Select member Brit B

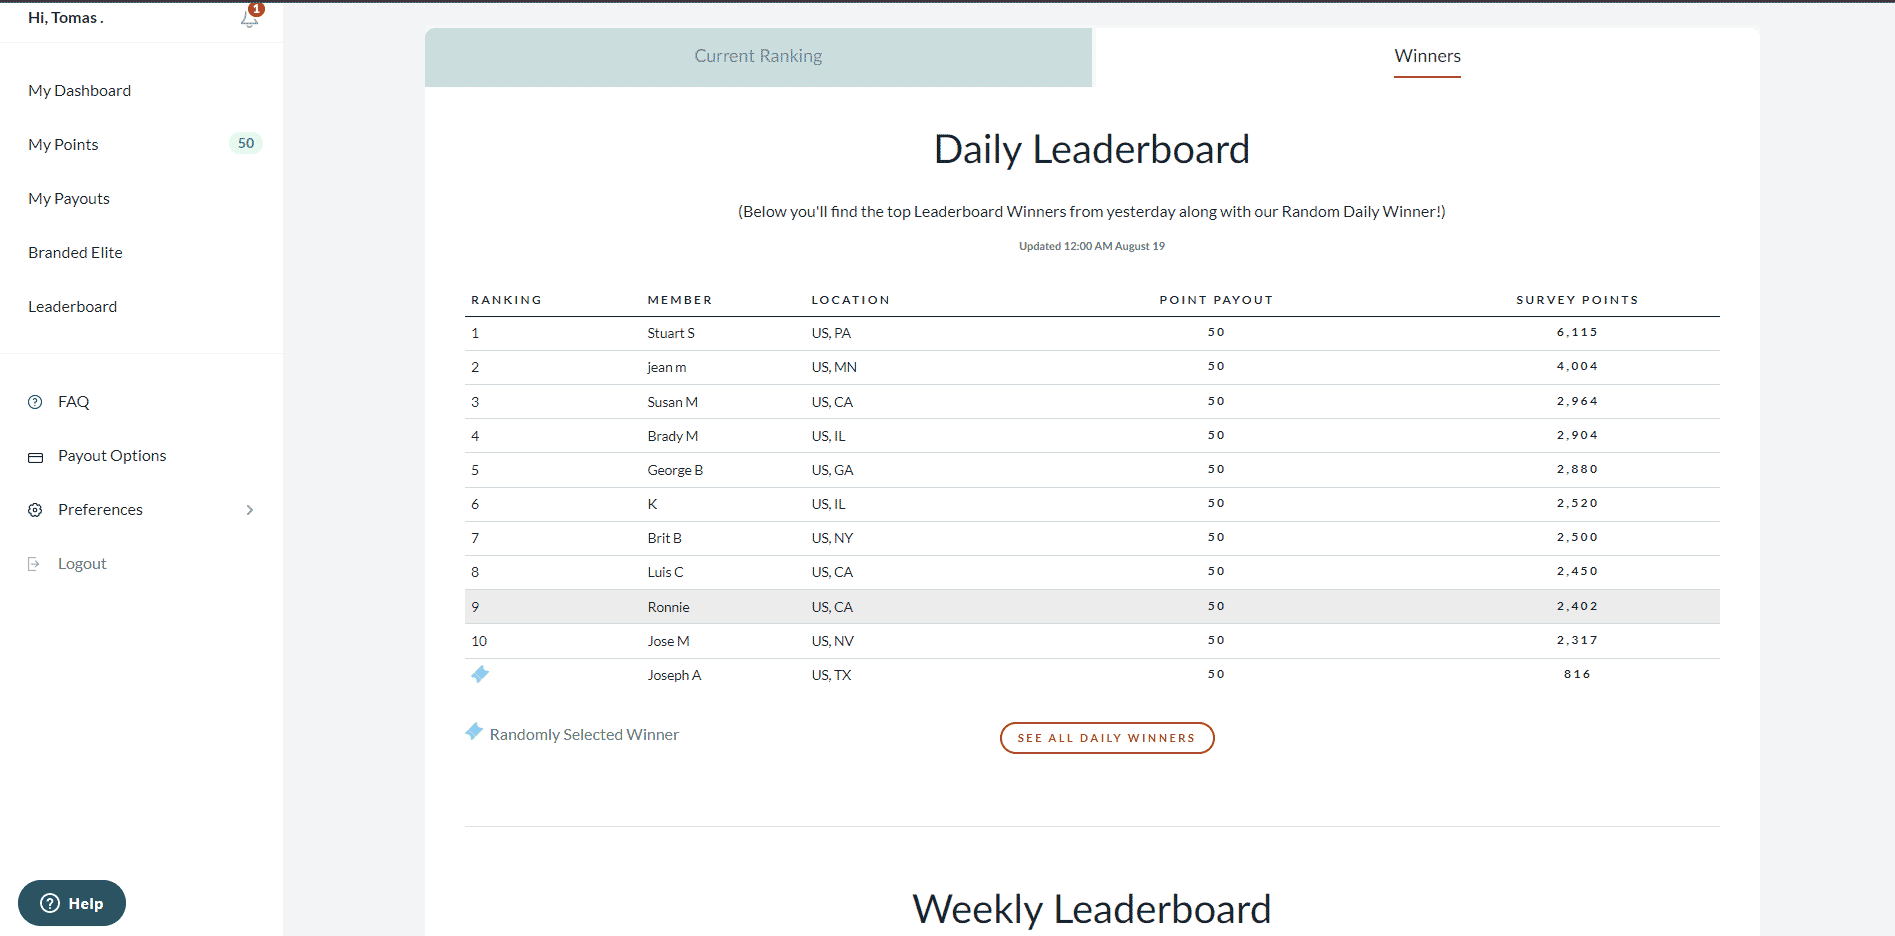665,539
